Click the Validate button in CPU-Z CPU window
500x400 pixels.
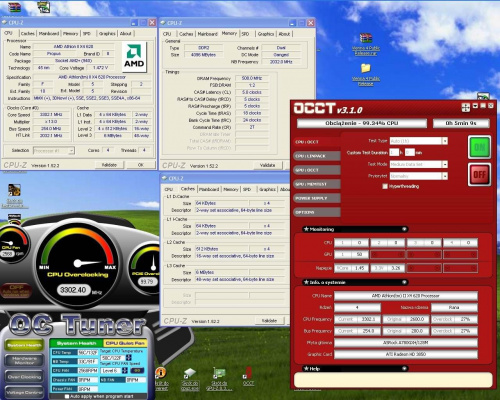[109, 165]
